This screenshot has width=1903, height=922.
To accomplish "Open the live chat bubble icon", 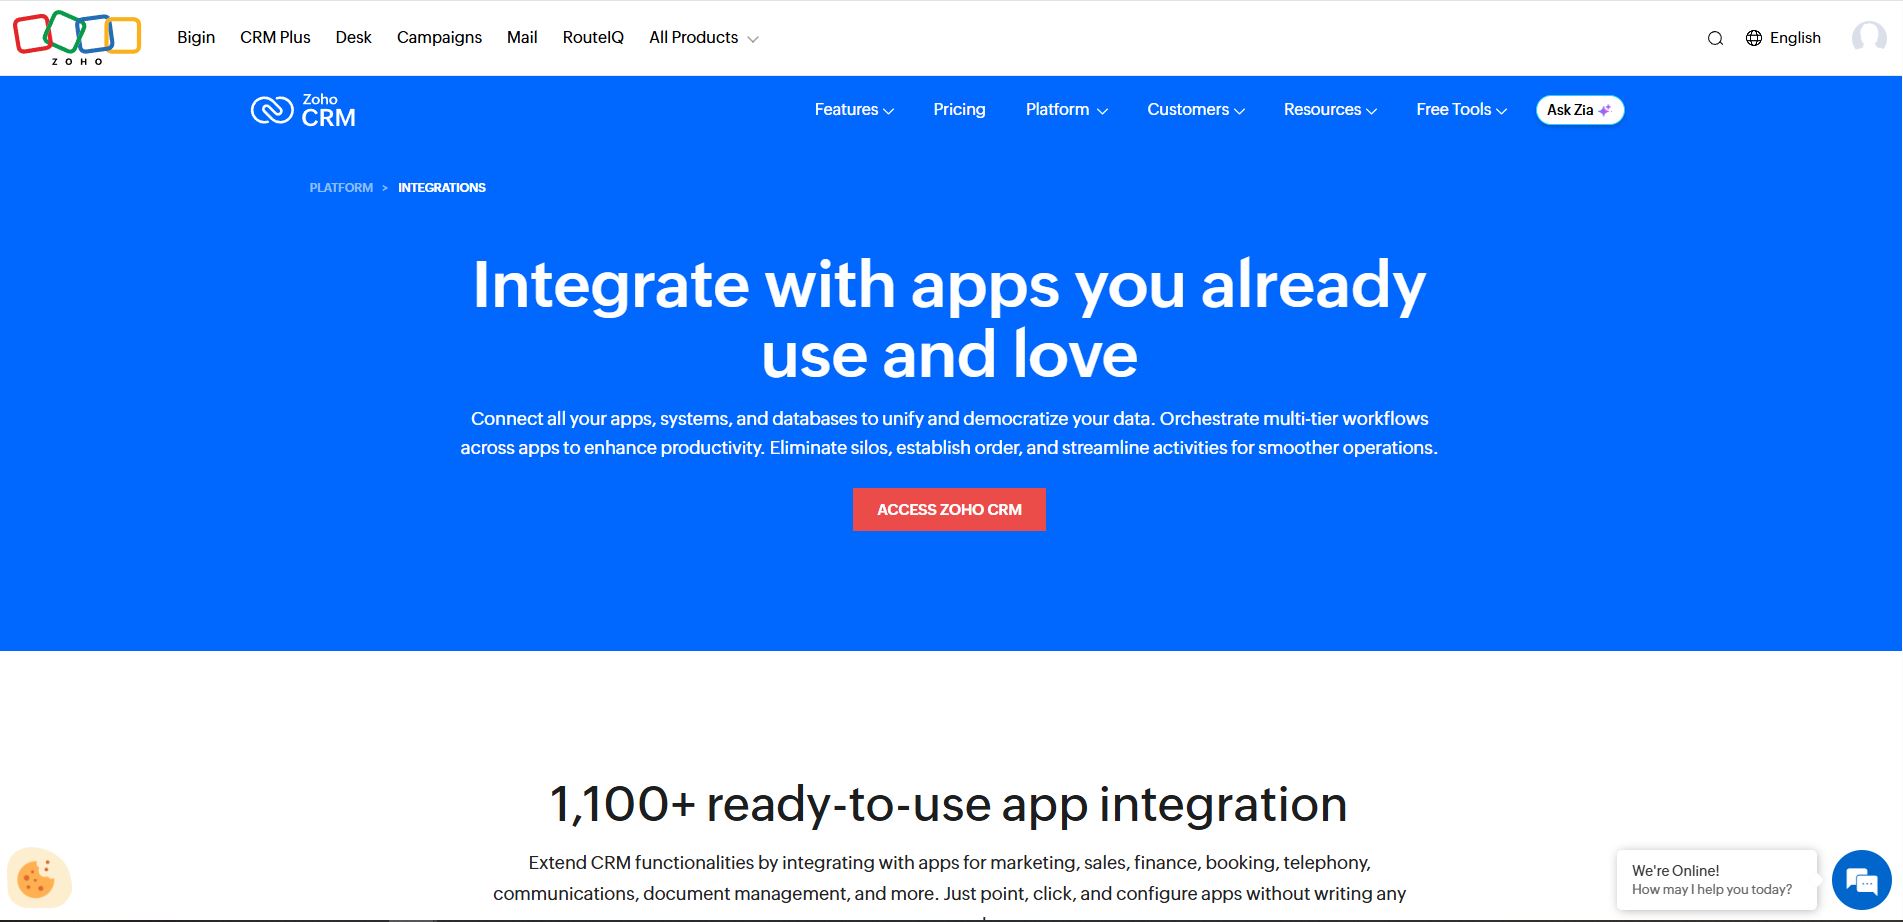I will (1861, 880).
